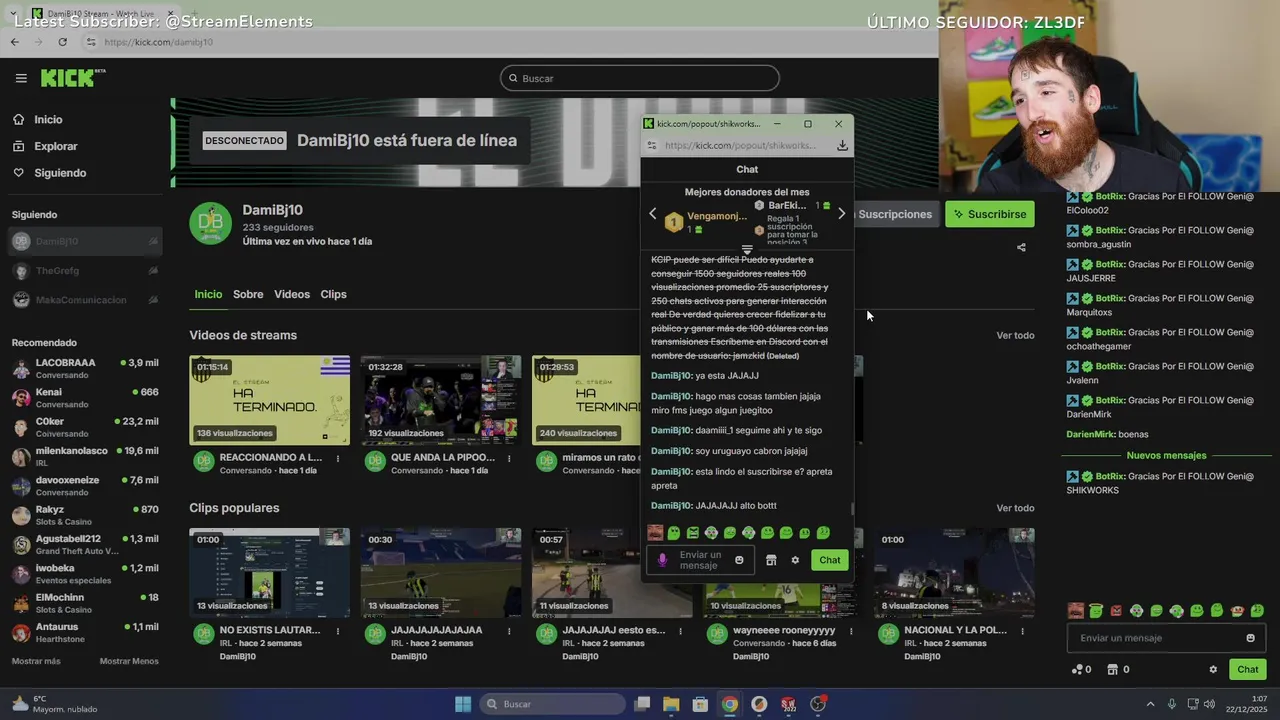Send message with right panel Chat button

[x=1248, y=670]
